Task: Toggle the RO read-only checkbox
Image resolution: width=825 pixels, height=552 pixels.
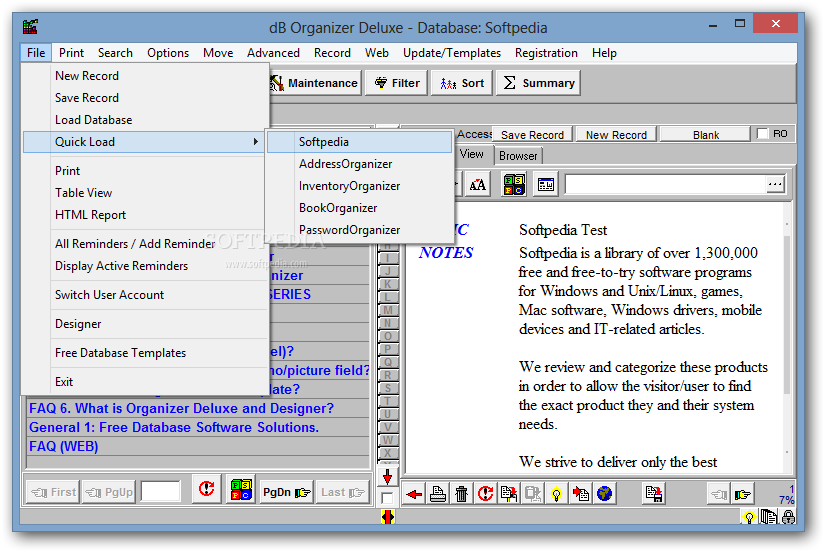Action: pyautogui.click(x=762, y=134)
